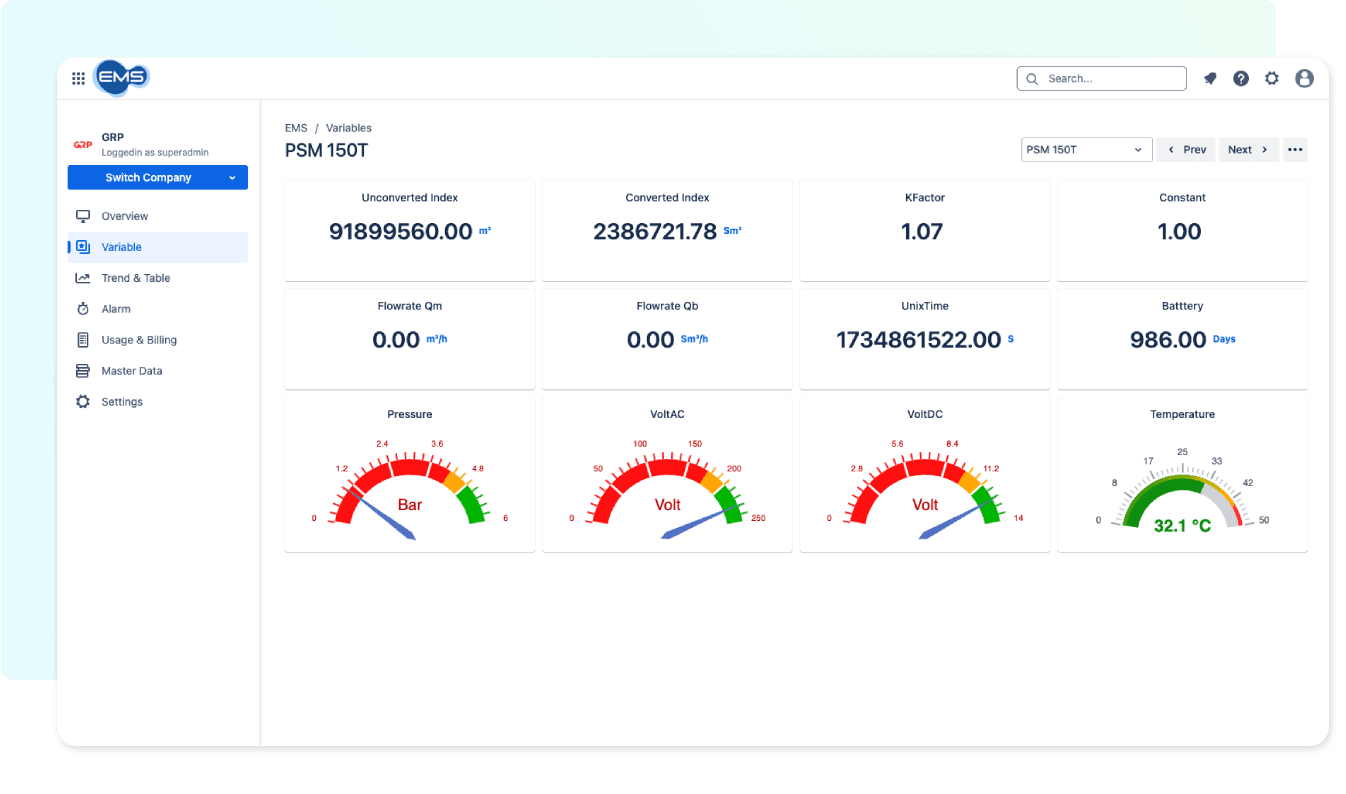Open notifications bell icon
Image resolution: width=1346 pixels, height=794 pixels.
coord(1210,78)
